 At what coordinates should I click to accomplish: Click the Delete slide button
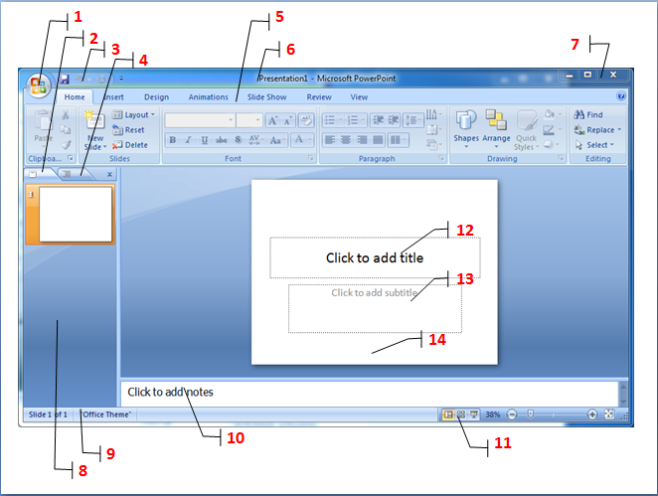point(130,145)
